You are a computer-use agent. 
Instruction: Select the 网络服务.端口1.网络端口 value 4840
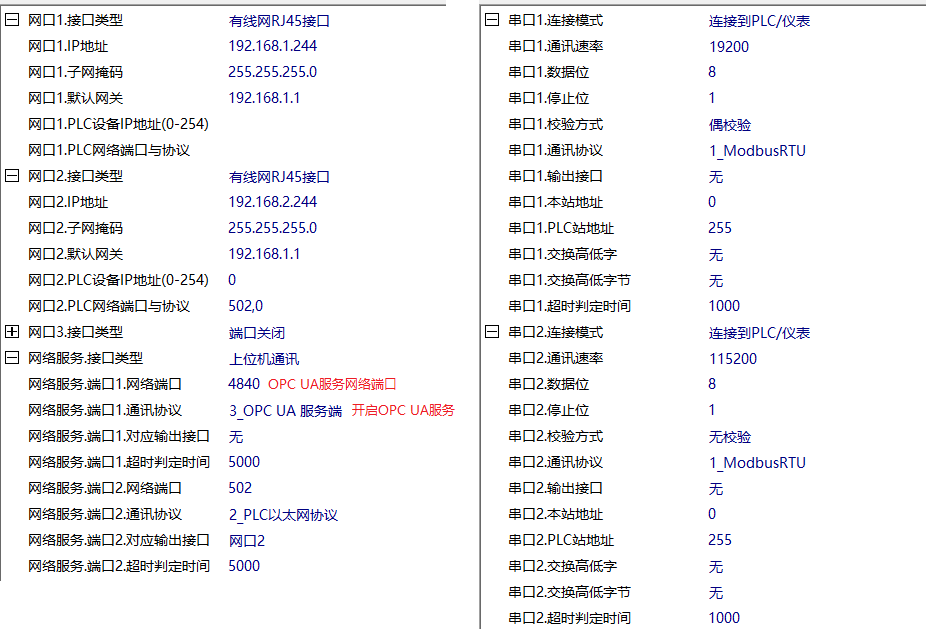coord(244,384)
